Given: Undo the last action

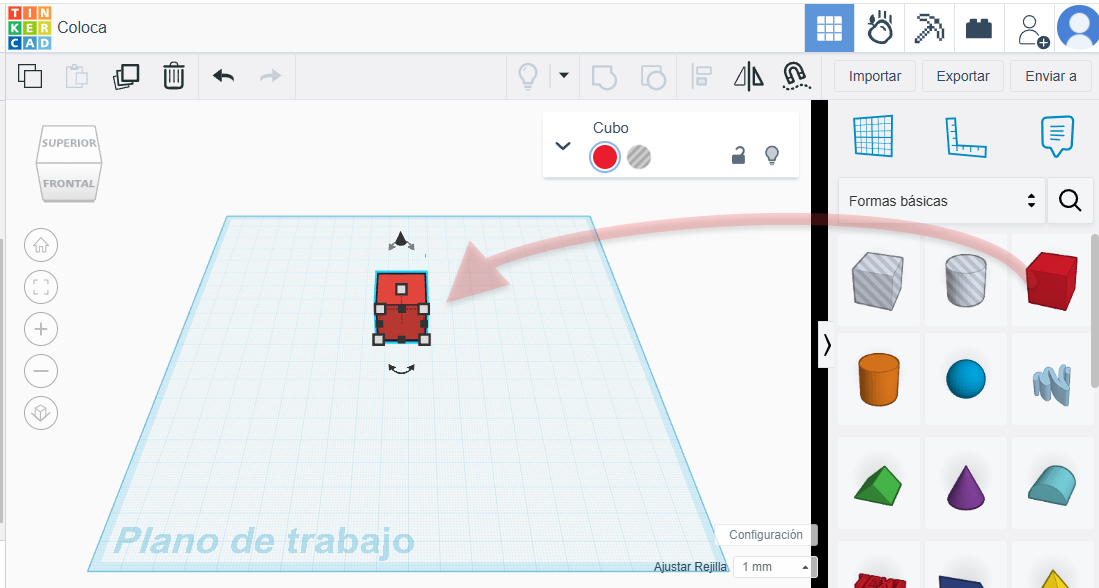Looking at the screenshot, I should (x=223, y=76).
